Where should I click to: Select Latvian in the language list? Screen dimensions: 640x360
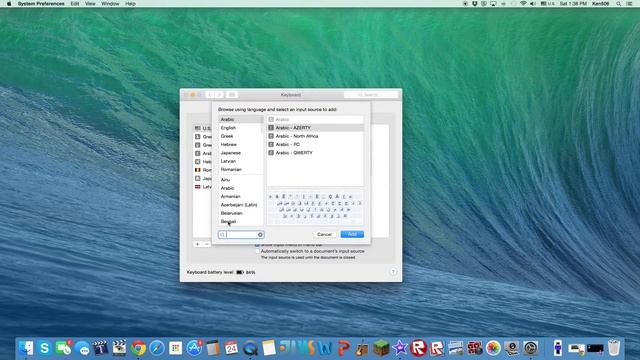pos(241,161)
